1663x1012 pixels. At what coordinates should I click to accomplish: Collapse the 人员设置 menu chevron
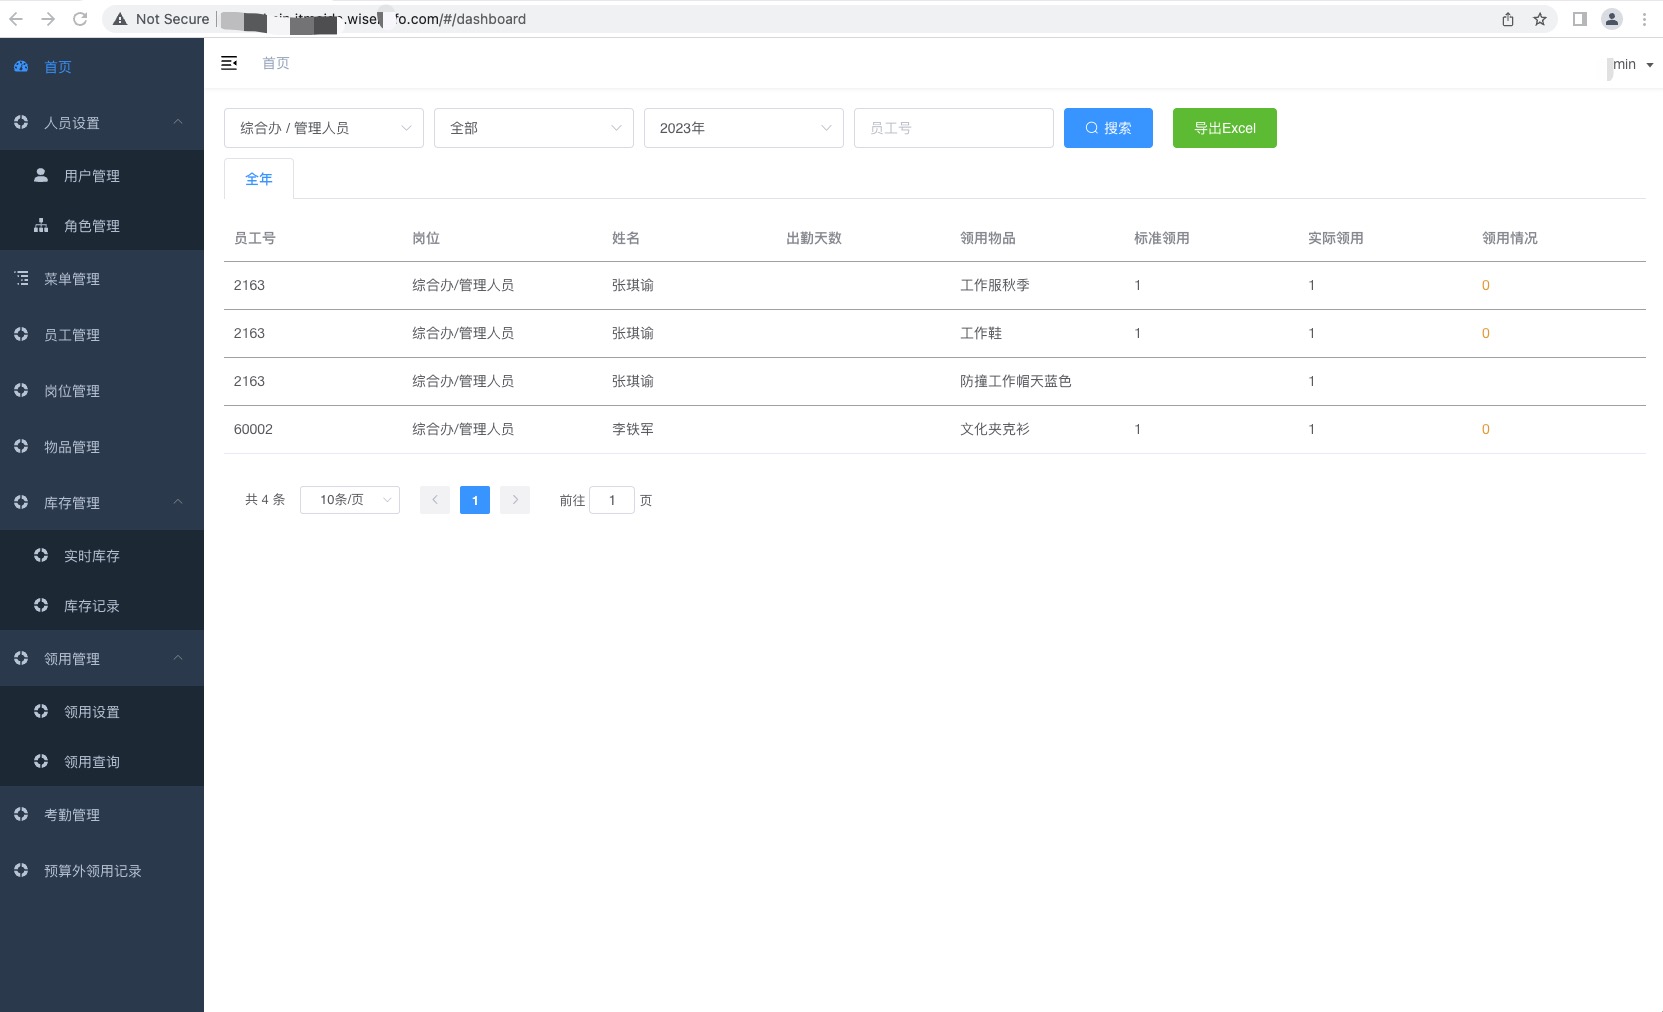(178, 122)
